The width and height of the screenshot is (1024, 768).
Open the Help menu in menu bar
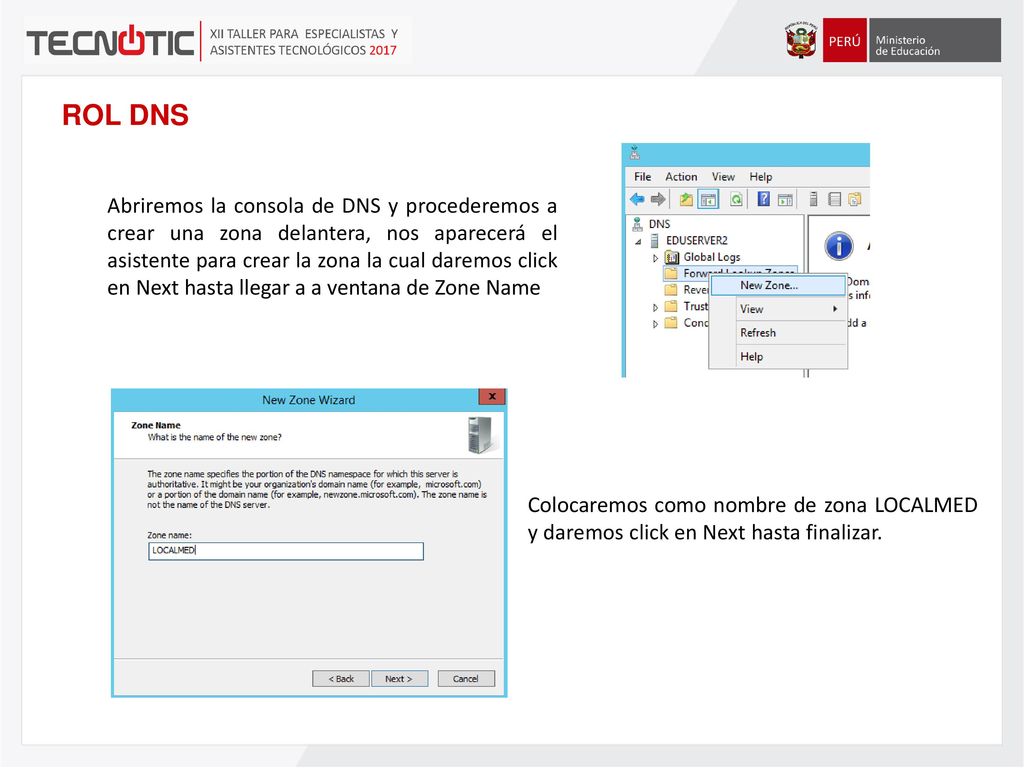(761, 176)
